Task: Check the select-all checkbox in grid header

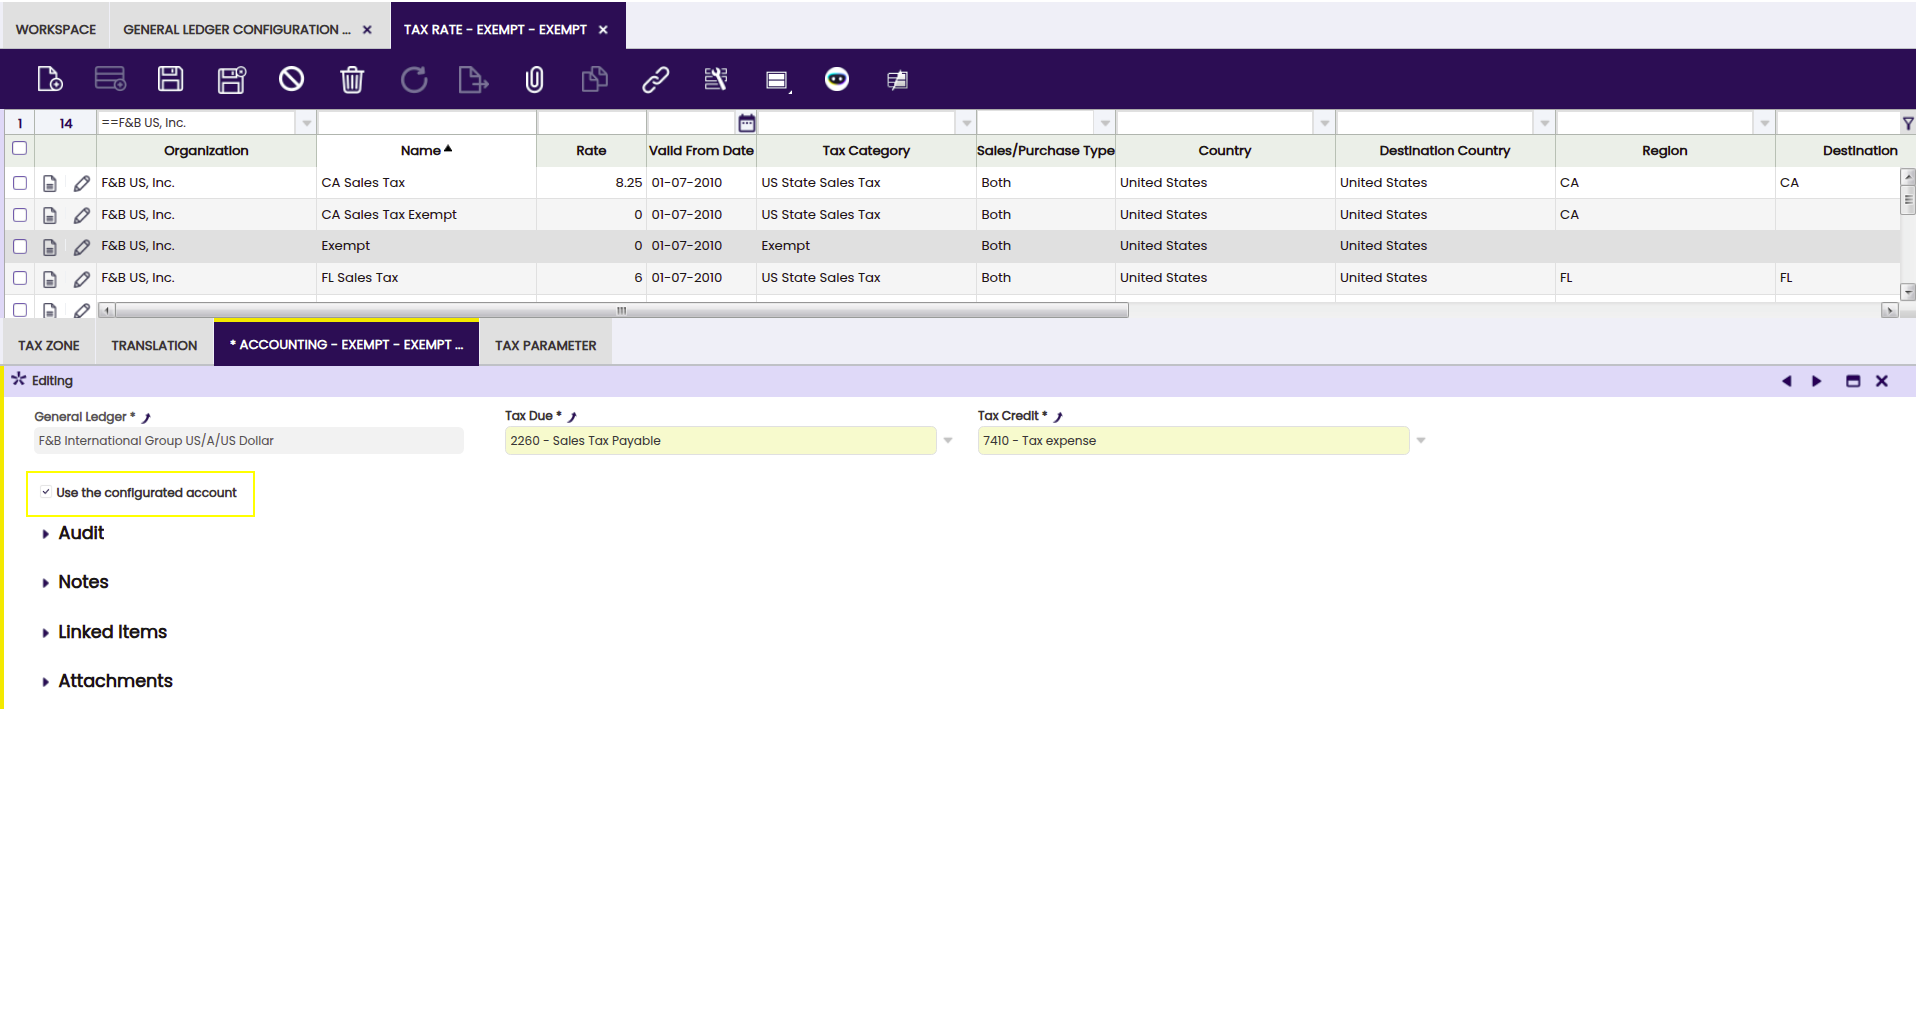Action: [19, 149]
